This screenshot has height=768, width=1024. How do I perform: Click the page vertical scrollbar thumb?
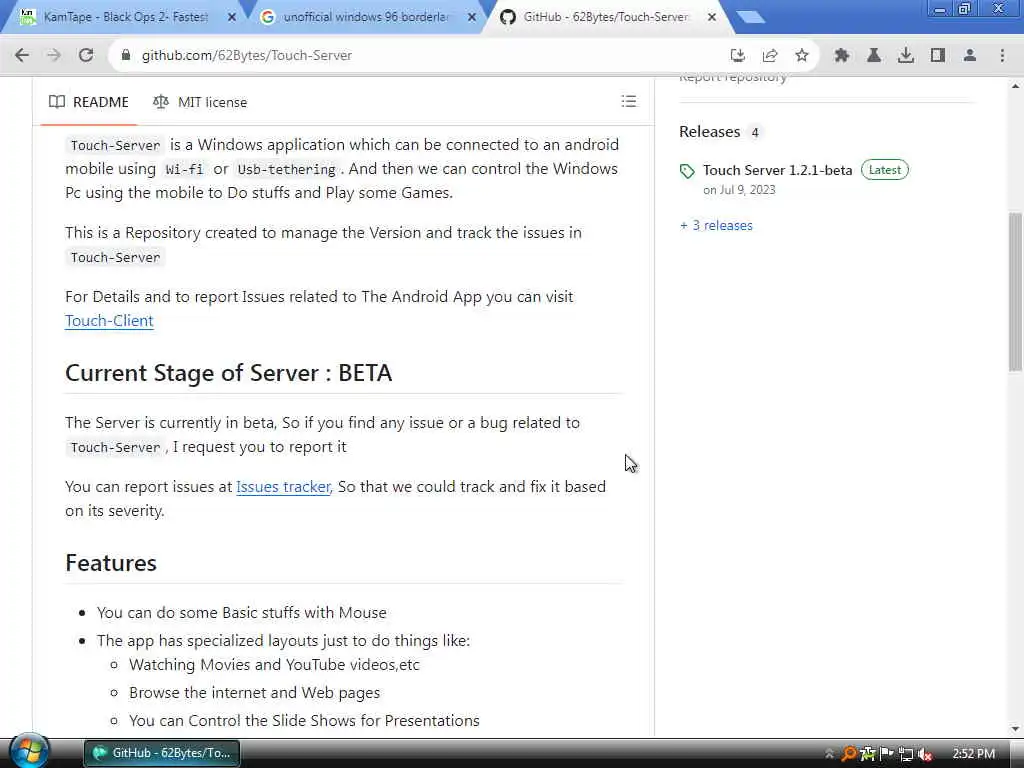click(1015, 291)
